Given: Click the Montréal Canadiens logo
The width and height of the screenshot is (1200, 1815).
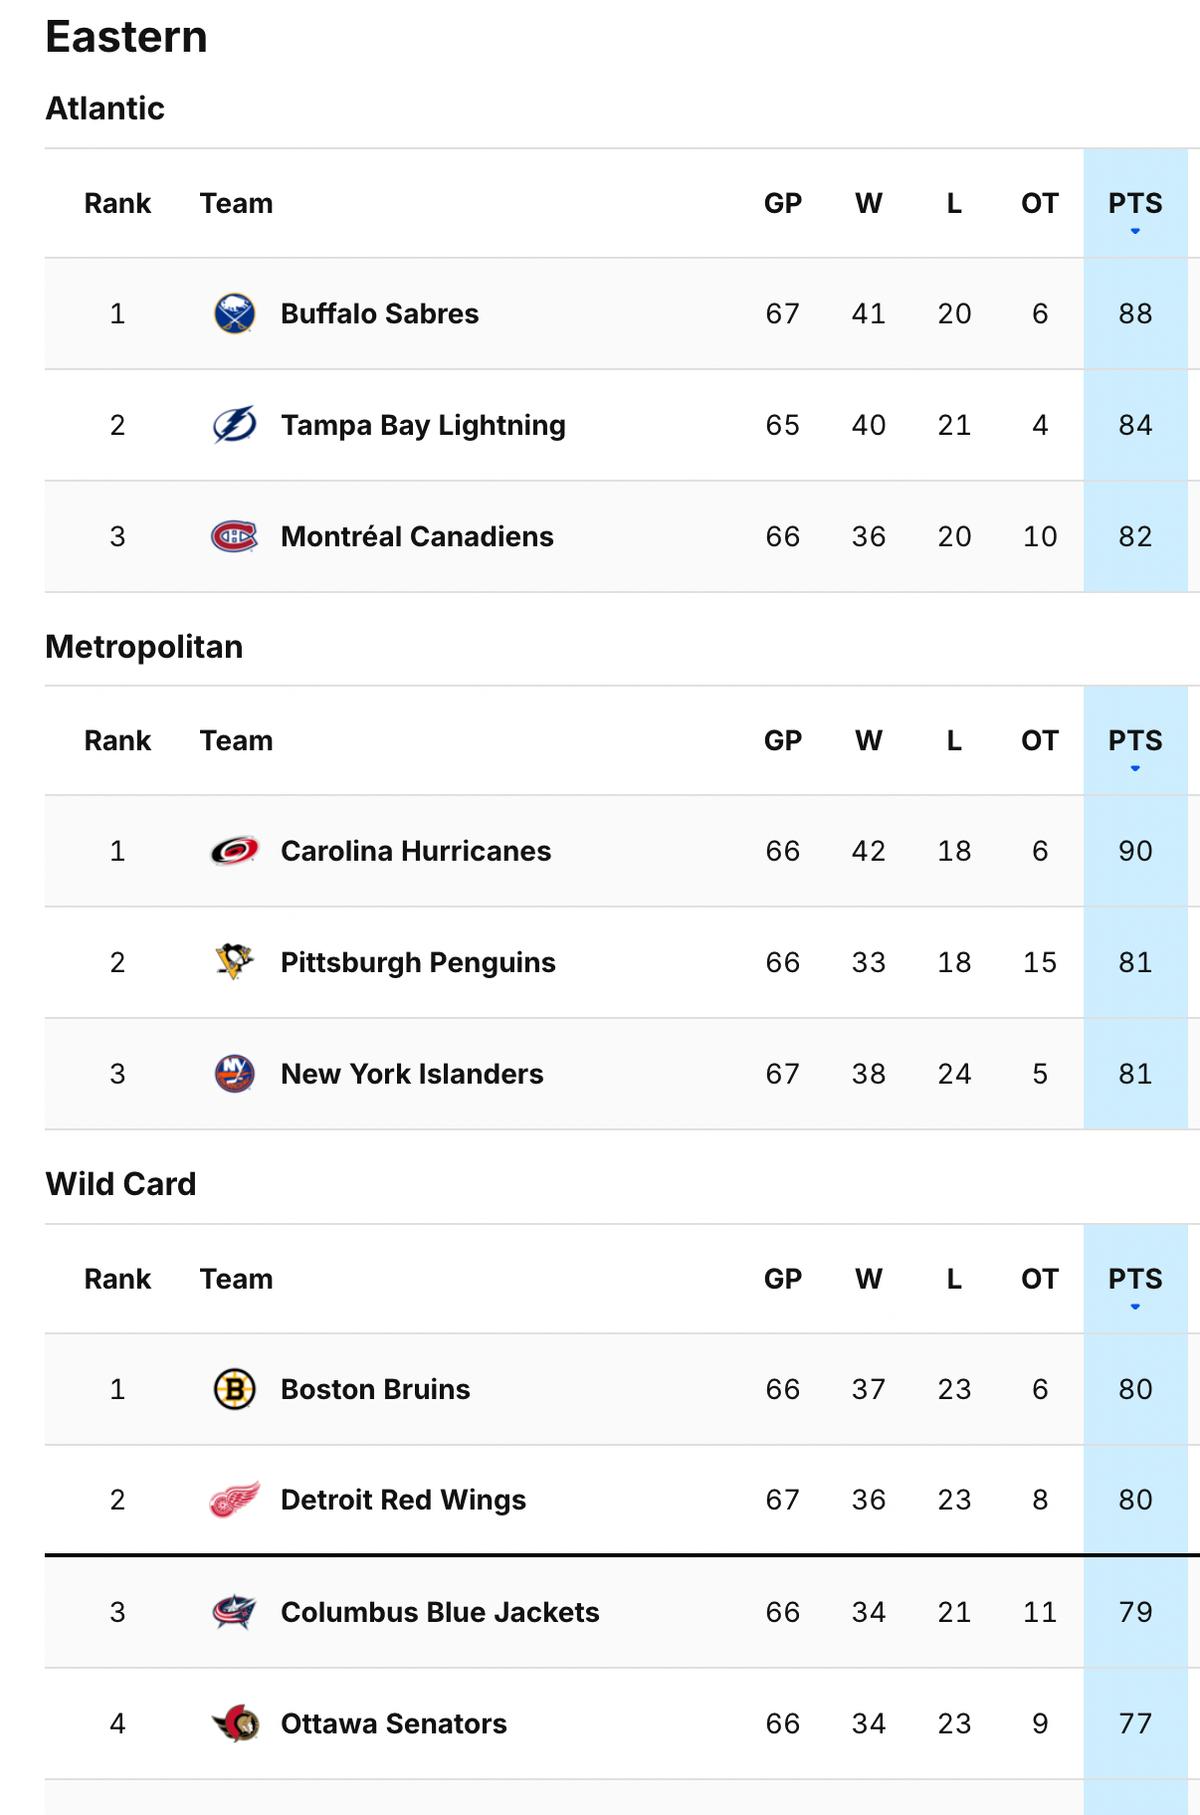Looking at the screenshot, I should coord(233,537).
